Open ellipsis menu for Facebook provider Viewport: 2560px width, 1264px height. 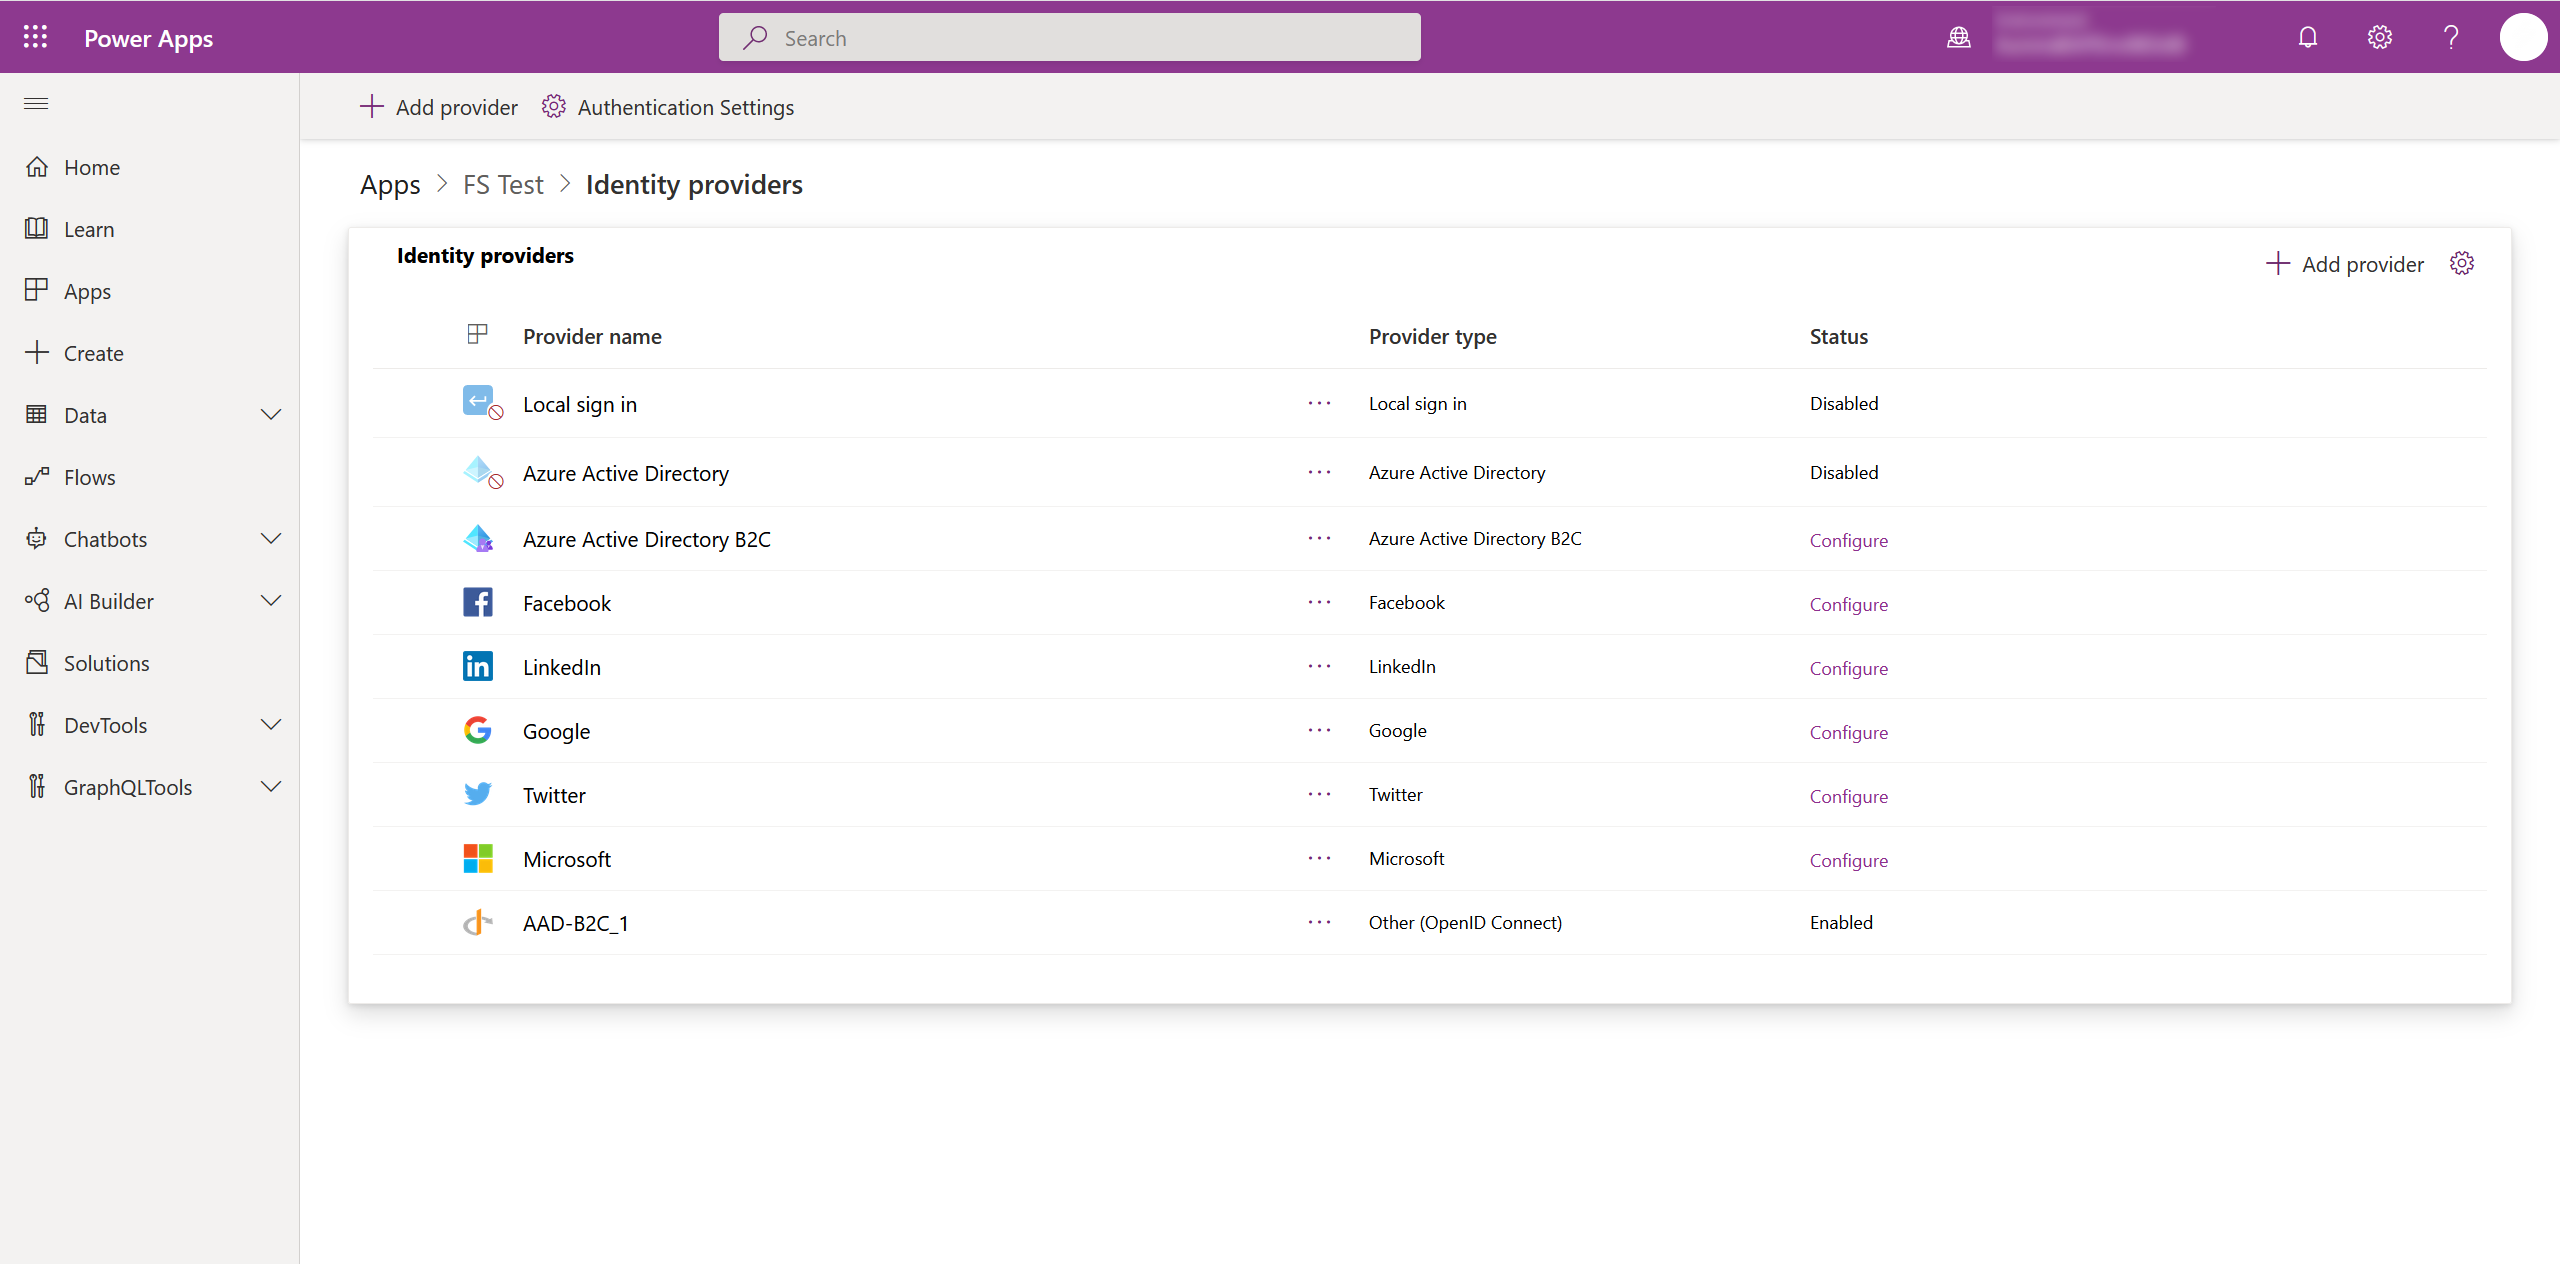[1319, 601]
